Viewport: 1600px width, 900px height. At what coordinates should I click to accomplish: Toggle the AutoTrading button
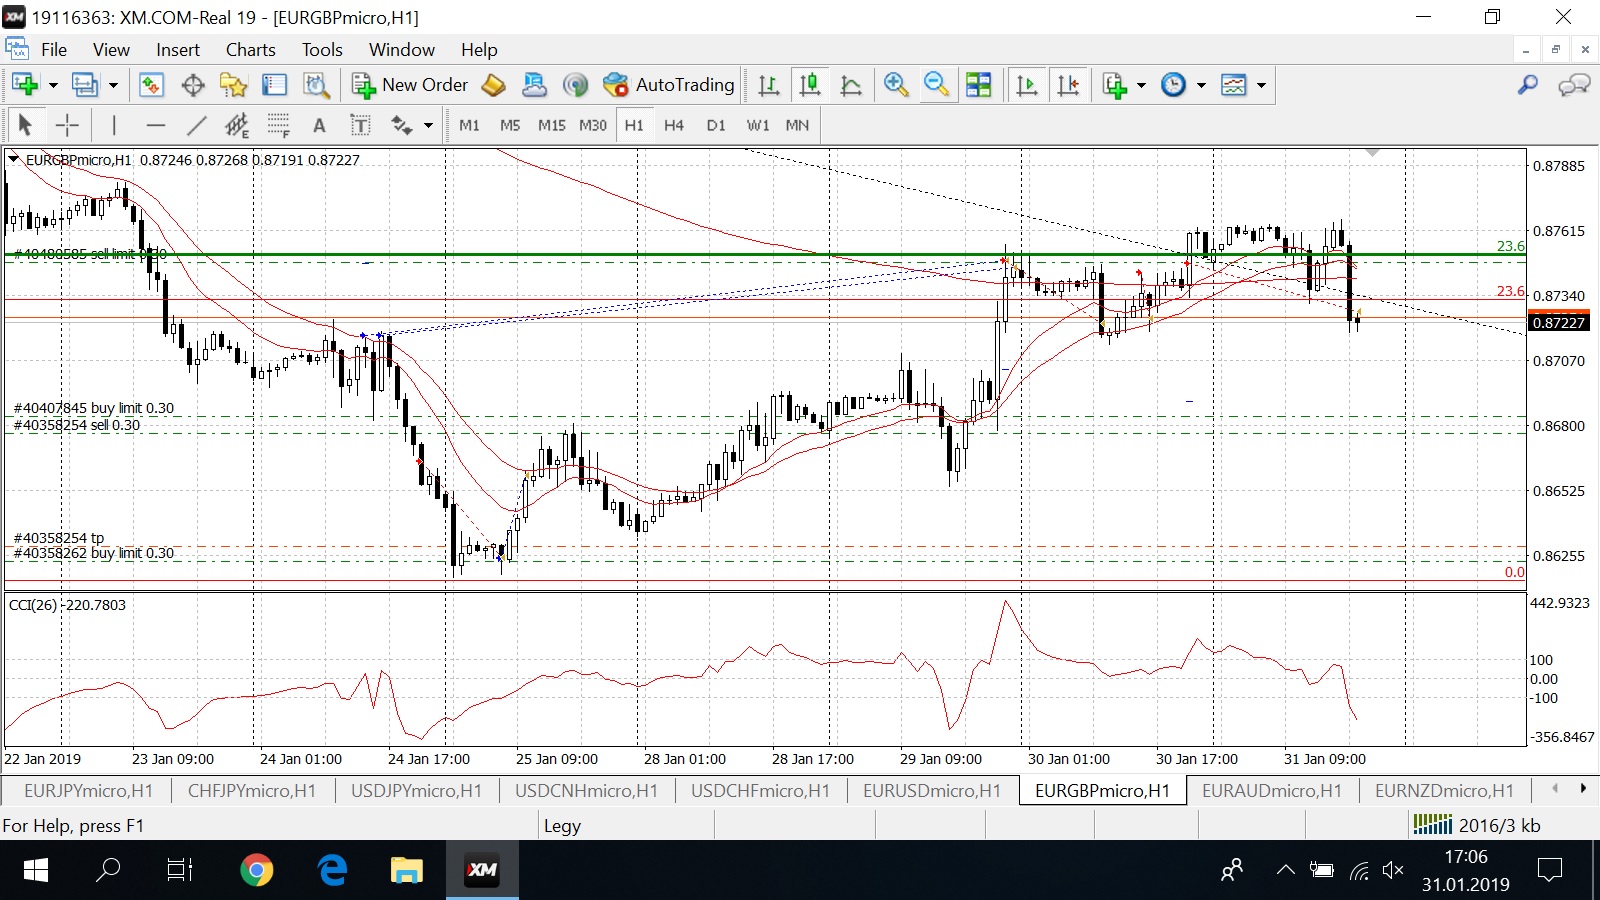pyautogui.click(x=669, y=85)
